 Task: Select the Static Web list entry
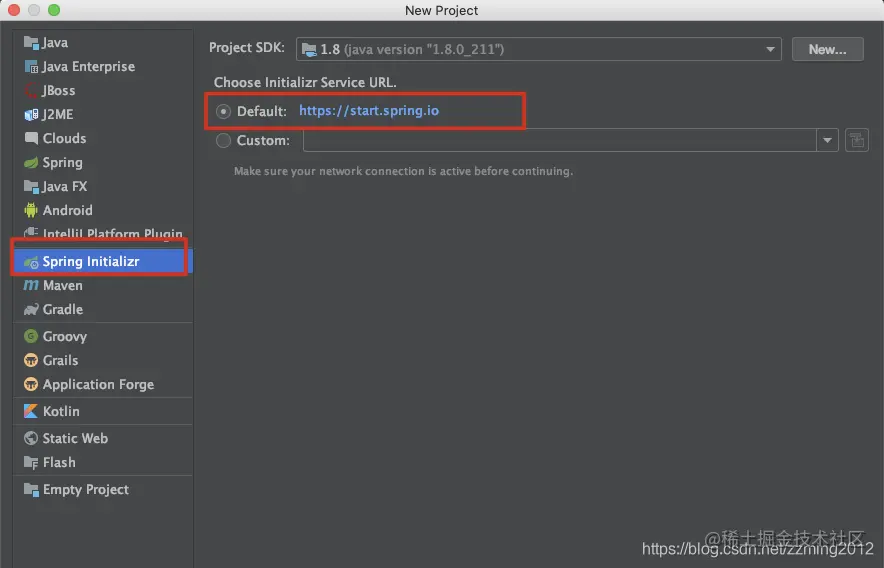pyautogui.click(x=103, y=438)
